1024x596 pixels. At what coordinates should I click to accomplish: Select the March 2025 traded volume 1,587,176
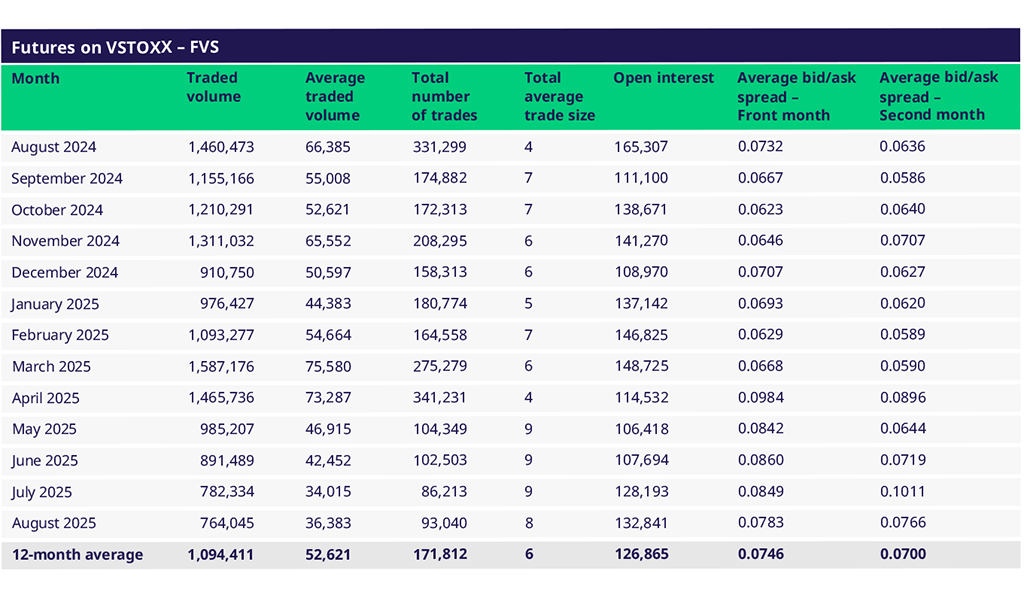click(x=221, y=366)
